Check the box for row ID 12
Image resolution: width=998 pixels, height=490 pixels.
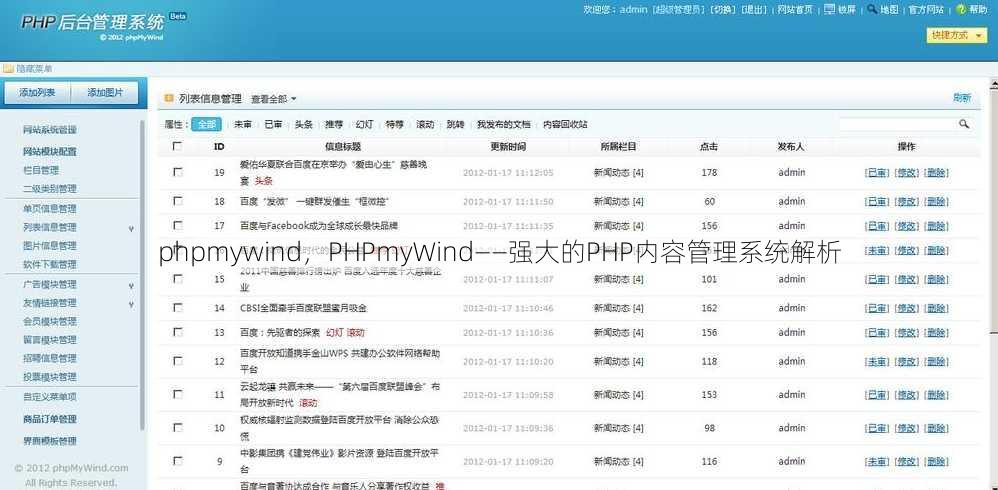click(178, 361)
